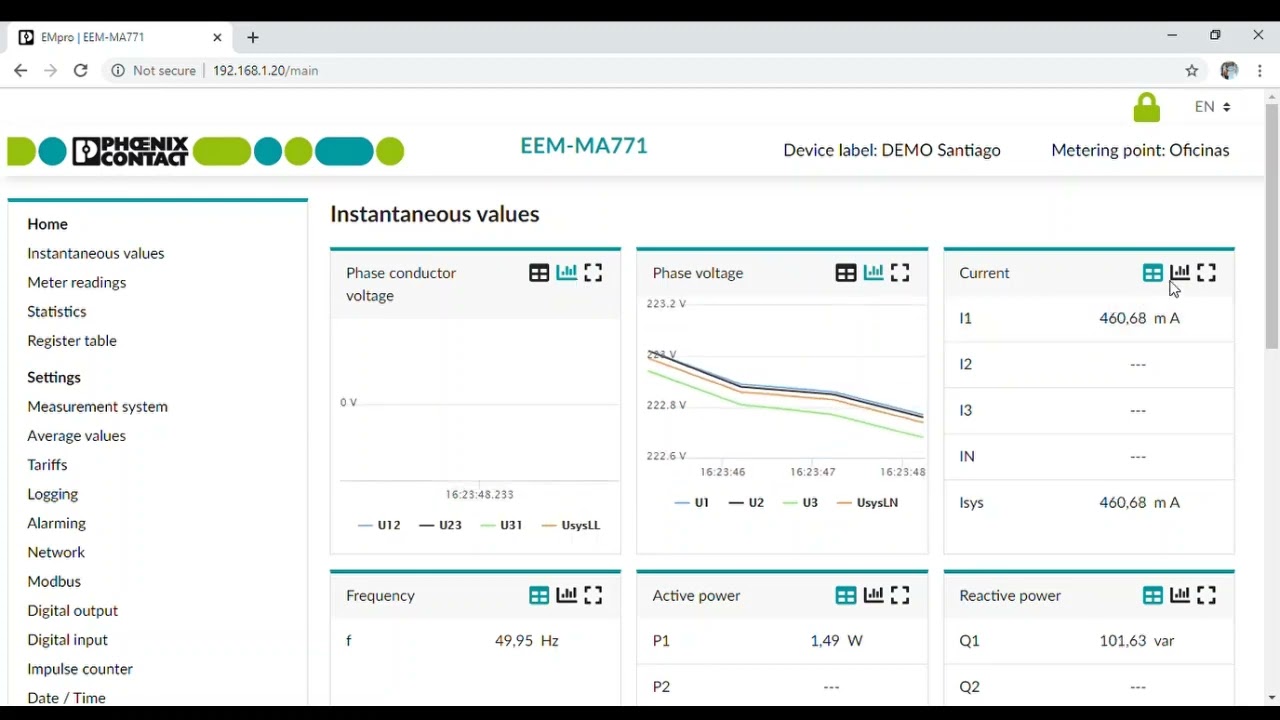Open Average values settings
The height and width of the screenshot is (720, 1280).
(x=77, y=435)
